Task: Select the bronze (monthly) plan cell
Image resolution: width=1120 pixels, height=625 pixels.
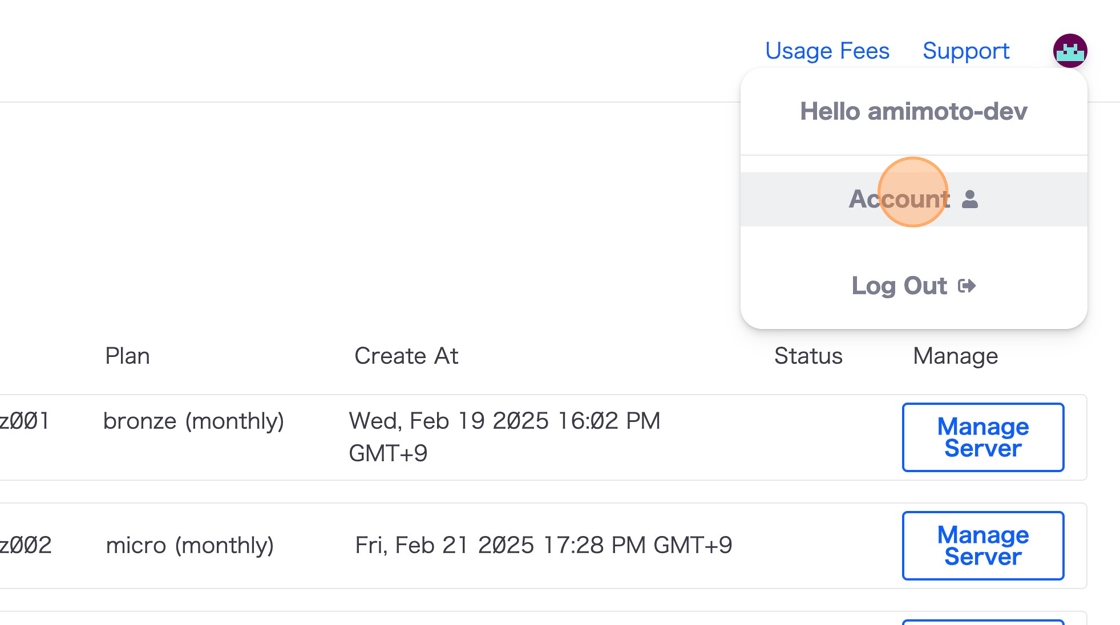Action: [x=193, y=421]
